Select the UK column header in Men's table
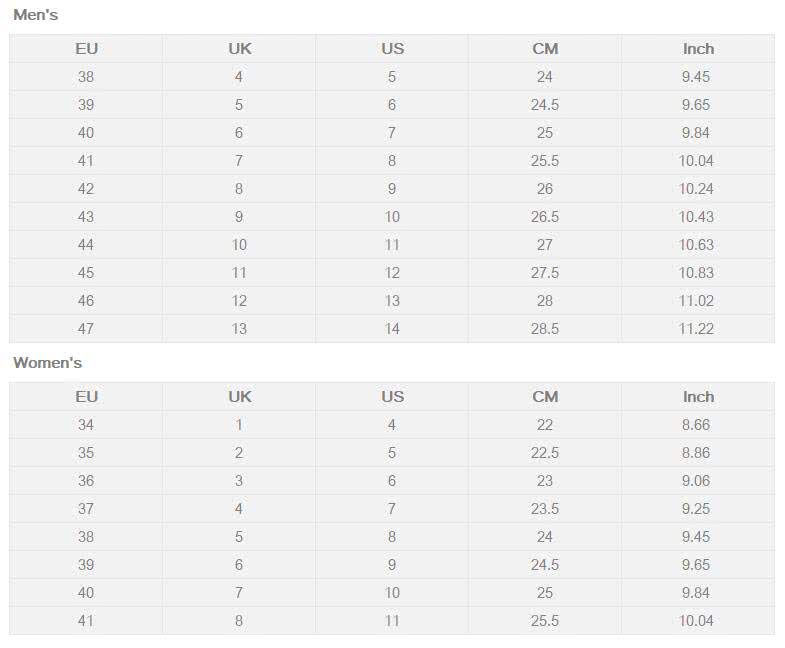 pos(239,49)
